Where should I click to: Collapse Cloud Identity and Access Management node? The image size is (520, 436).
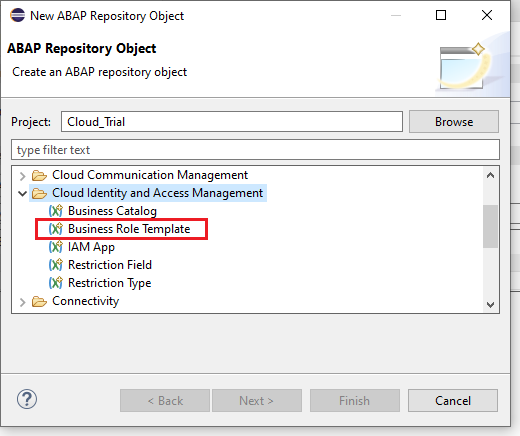click(22, 193)
